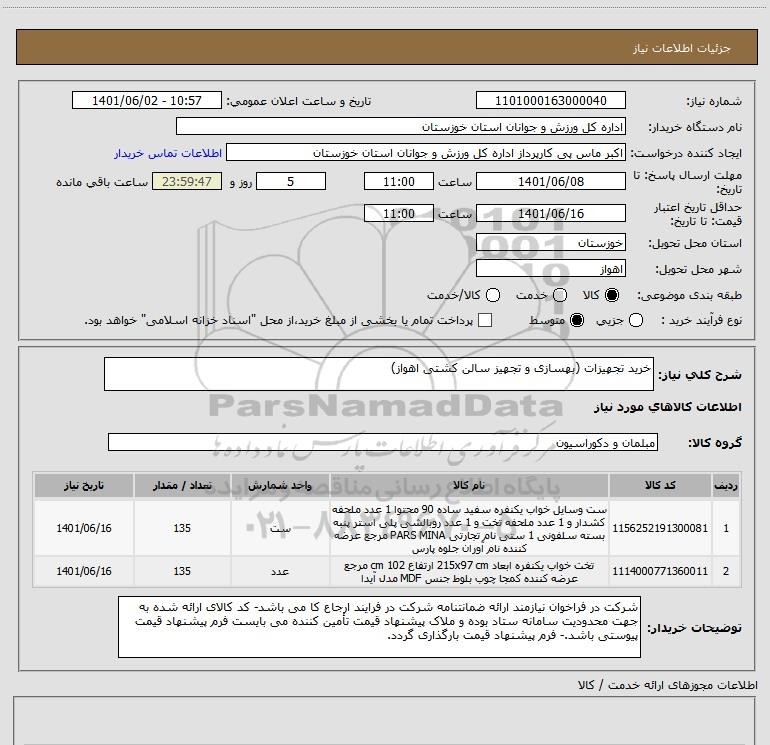
Task: Click the single bed product description in row 2
Action: [x=469, y=572]
